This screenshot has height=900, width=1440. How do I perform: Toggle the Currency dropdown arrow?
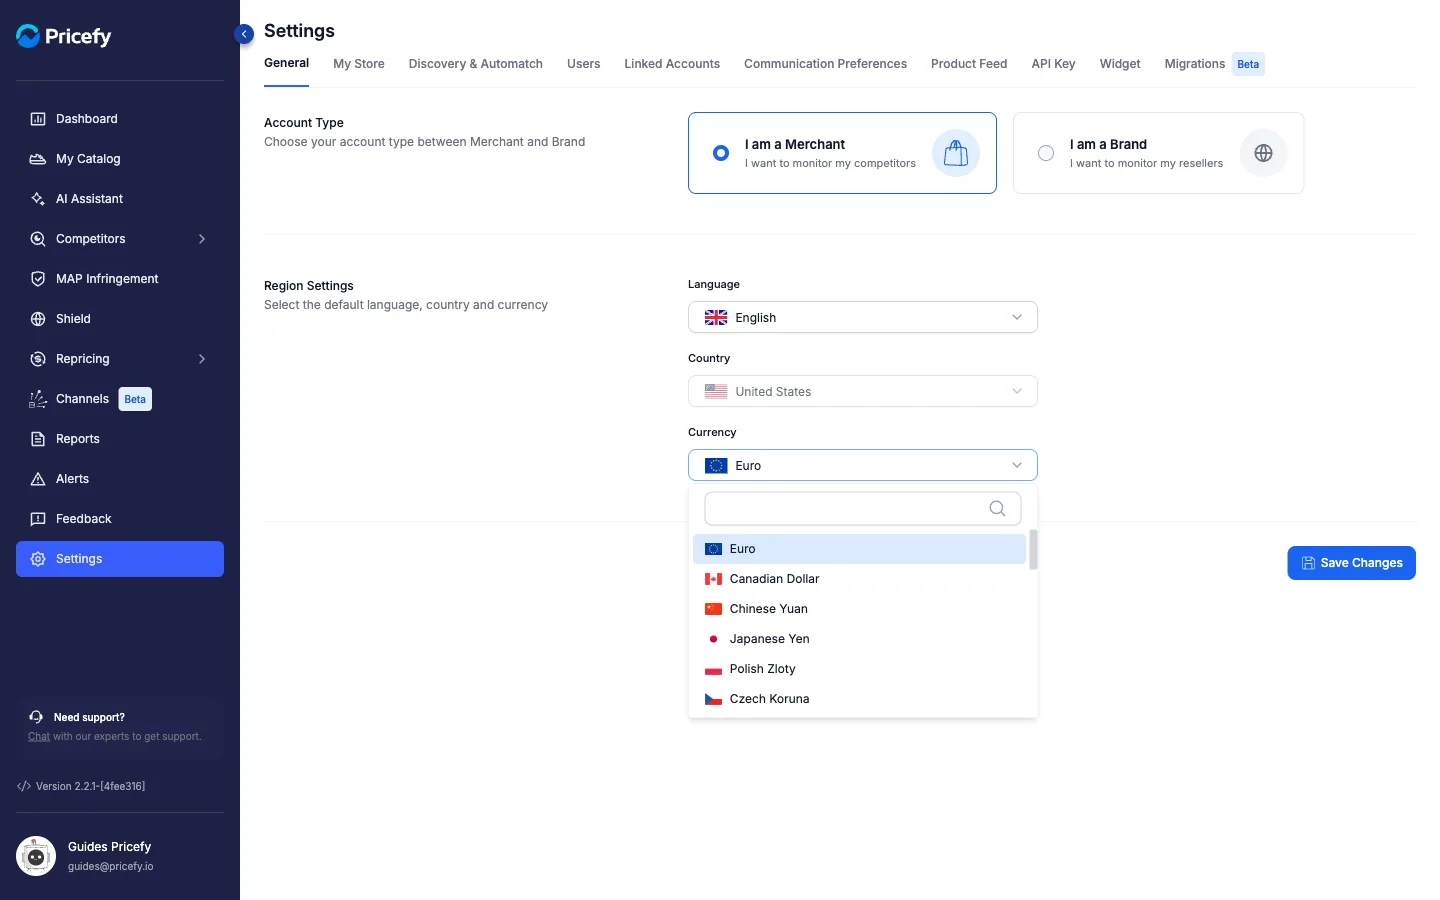[x=1017, y=466]
